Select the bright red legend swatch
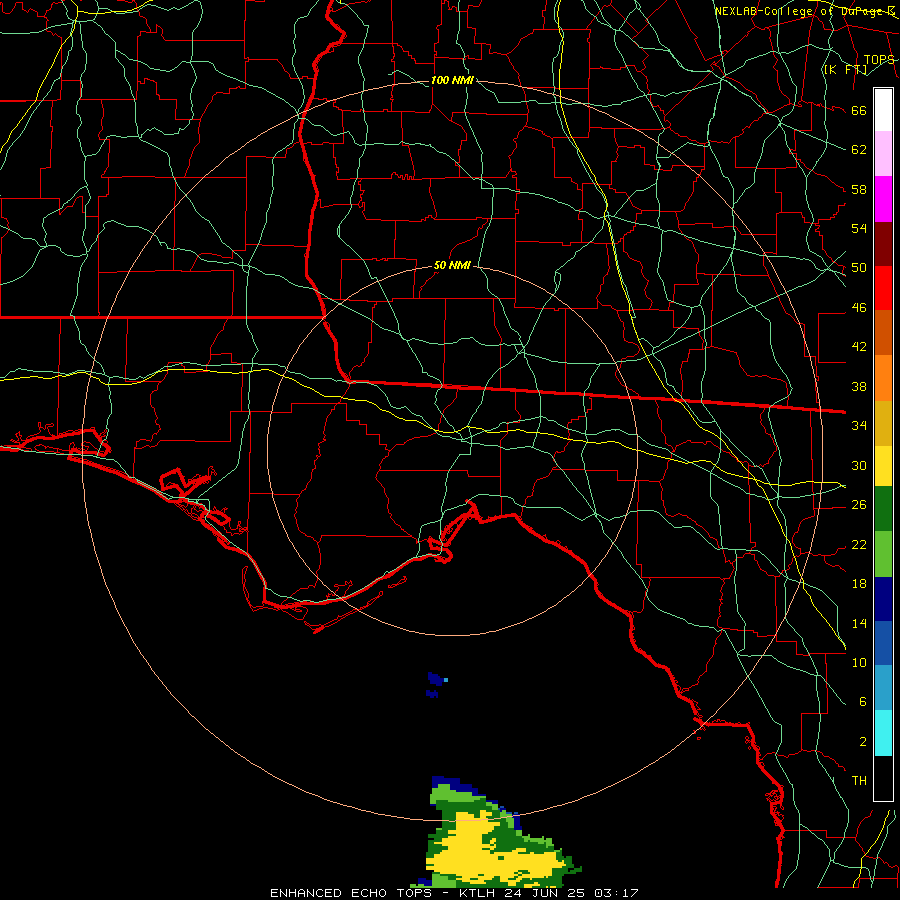 (x=883, y=288)
